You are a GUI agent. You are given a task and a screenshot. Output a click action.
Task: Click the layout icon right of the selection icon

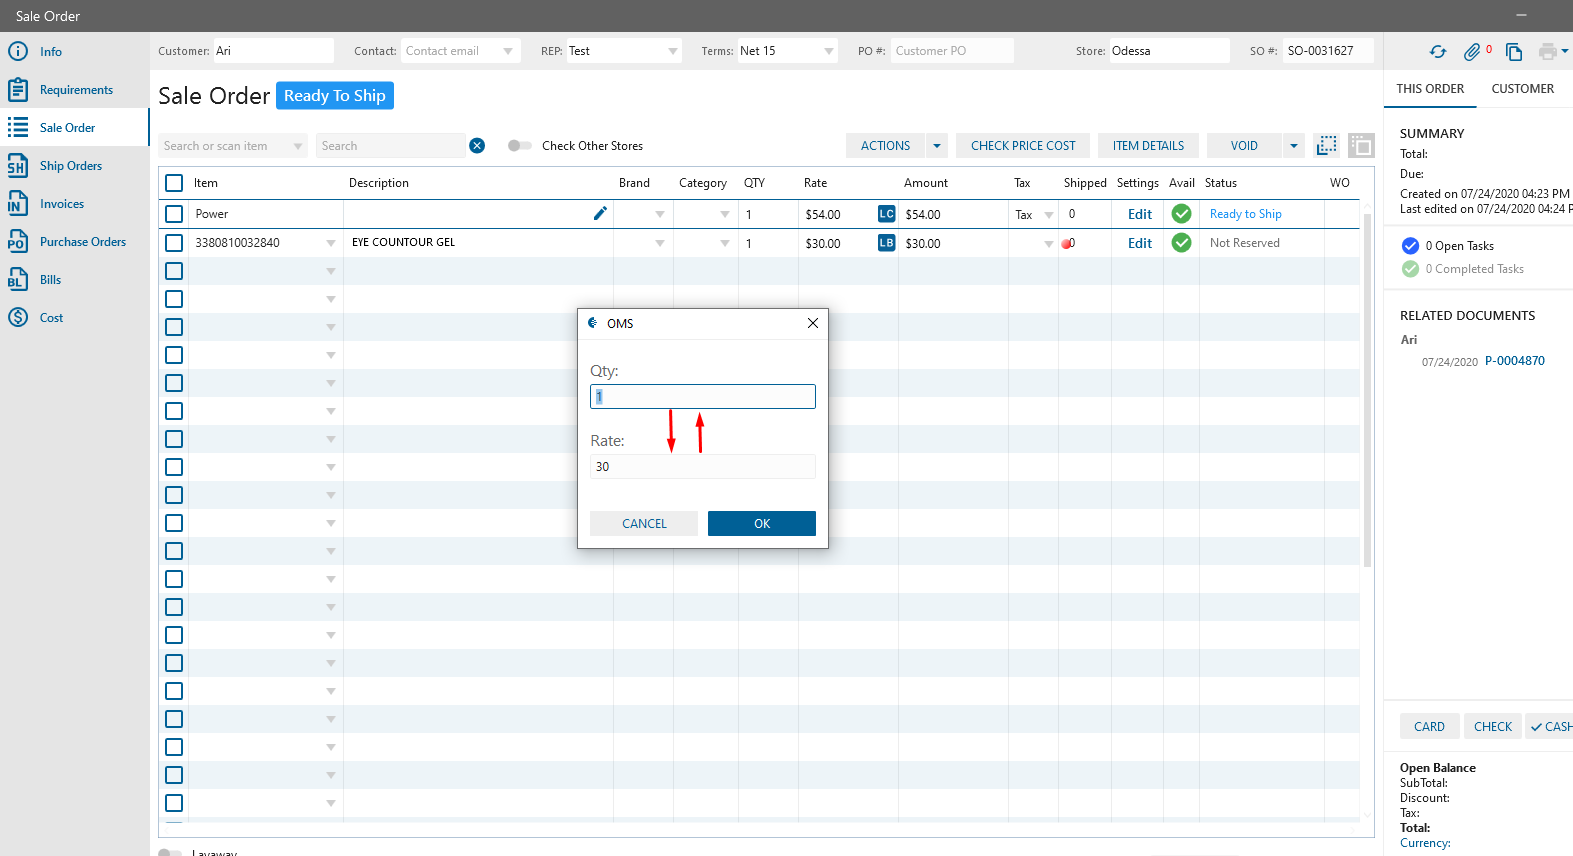coord(1361,146)
